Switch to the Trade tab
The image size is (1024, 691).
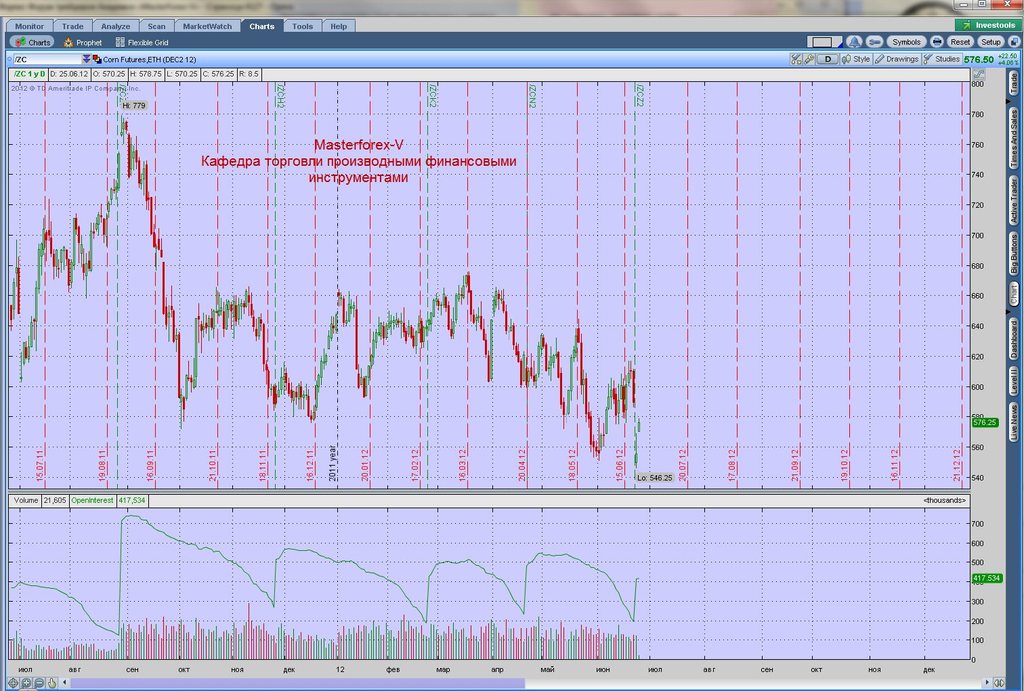(x=72, y=26)
